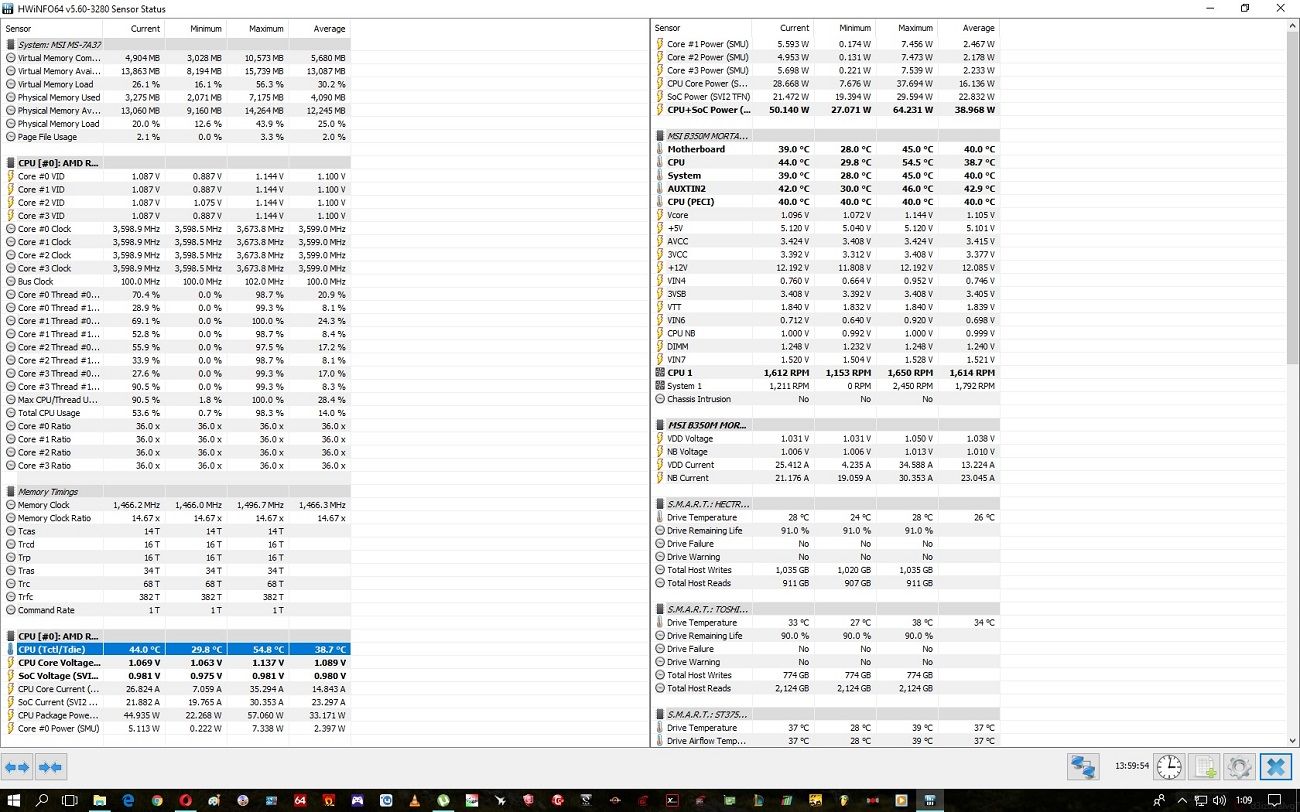Select the Page File Usage row
1300x812 pixels.
click(x=176, y=137)
